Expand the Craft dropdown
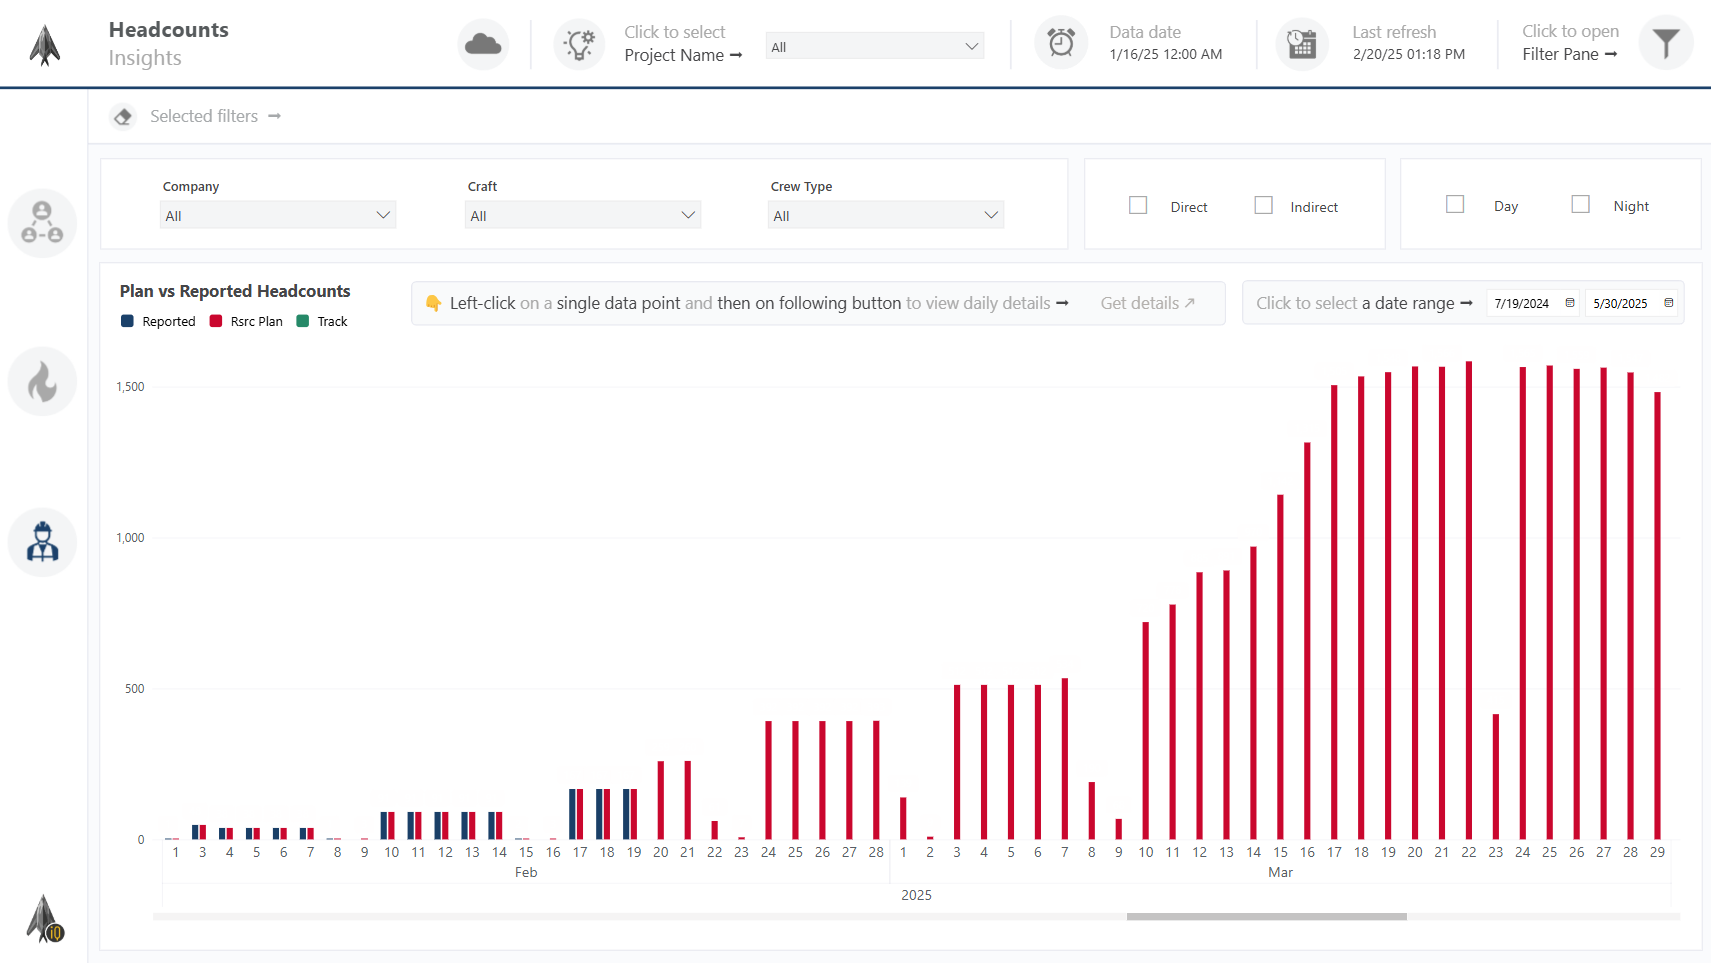The height and width of the screenshot is (963, 1711). tap(583, 215)
